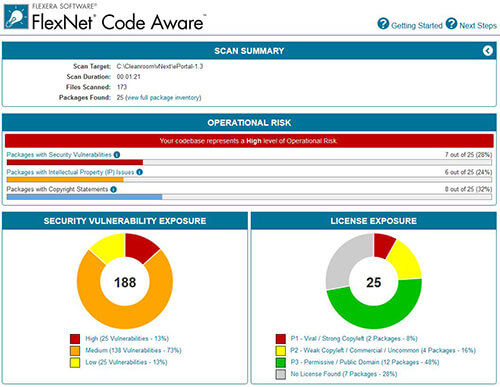This screenshot has width=500, height=387.
Task: Click Packages with Copyright Statements label
Action: [x=57, y=189]
